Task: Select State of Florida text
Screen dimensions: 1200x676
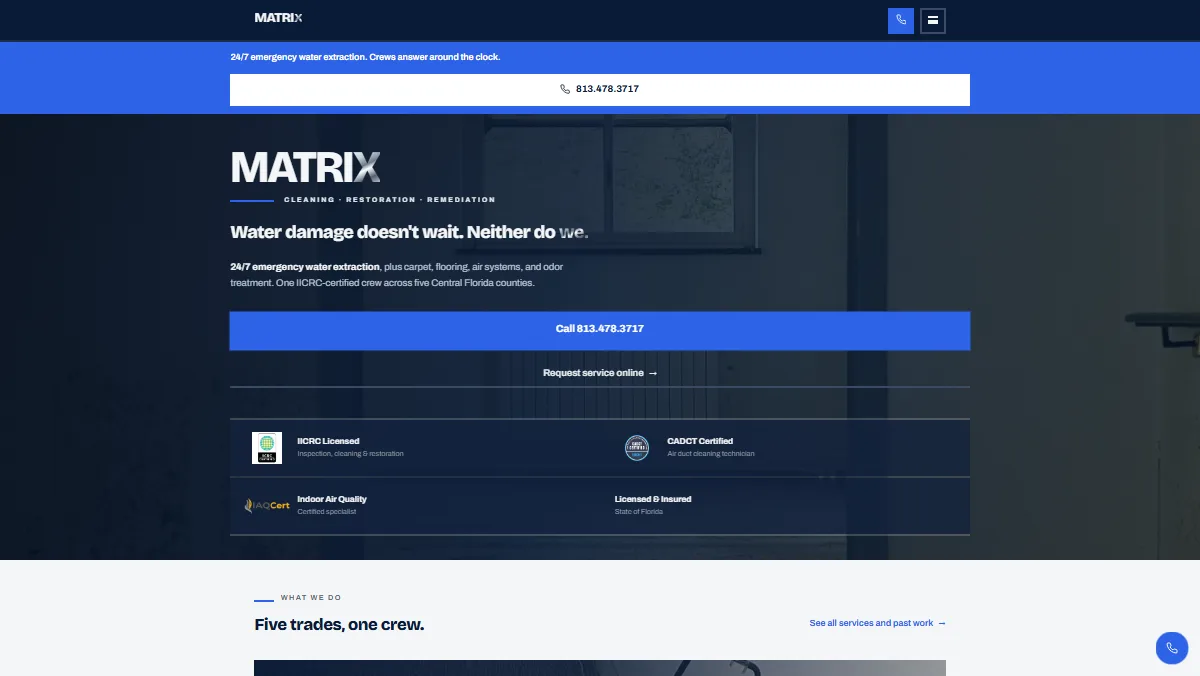Action: click(x=639, y=512)
